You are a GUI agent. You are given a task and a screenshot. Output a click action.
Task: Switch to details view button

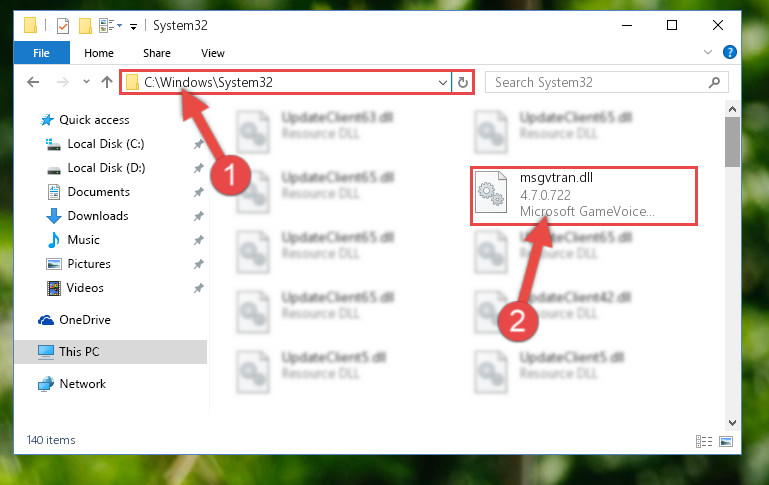click(704, 441)
